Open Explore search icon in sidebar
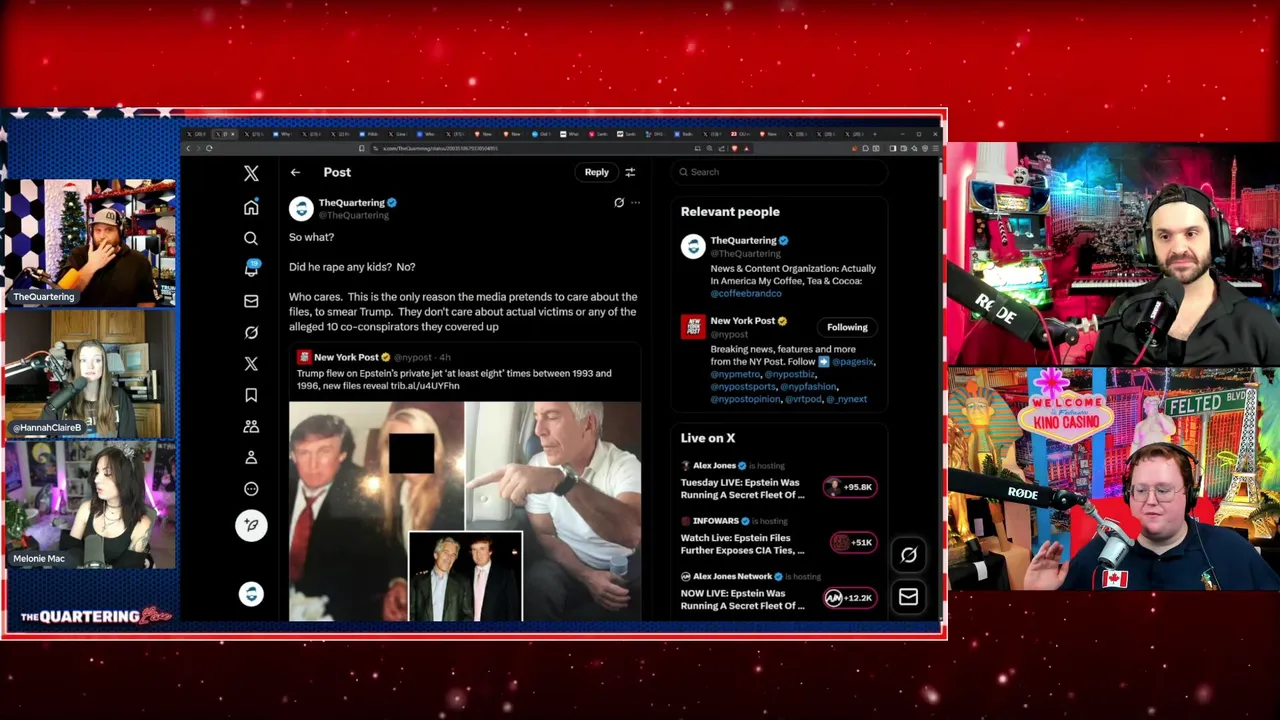This screenshot has width=1280, height=720. (x=251, y=238)
